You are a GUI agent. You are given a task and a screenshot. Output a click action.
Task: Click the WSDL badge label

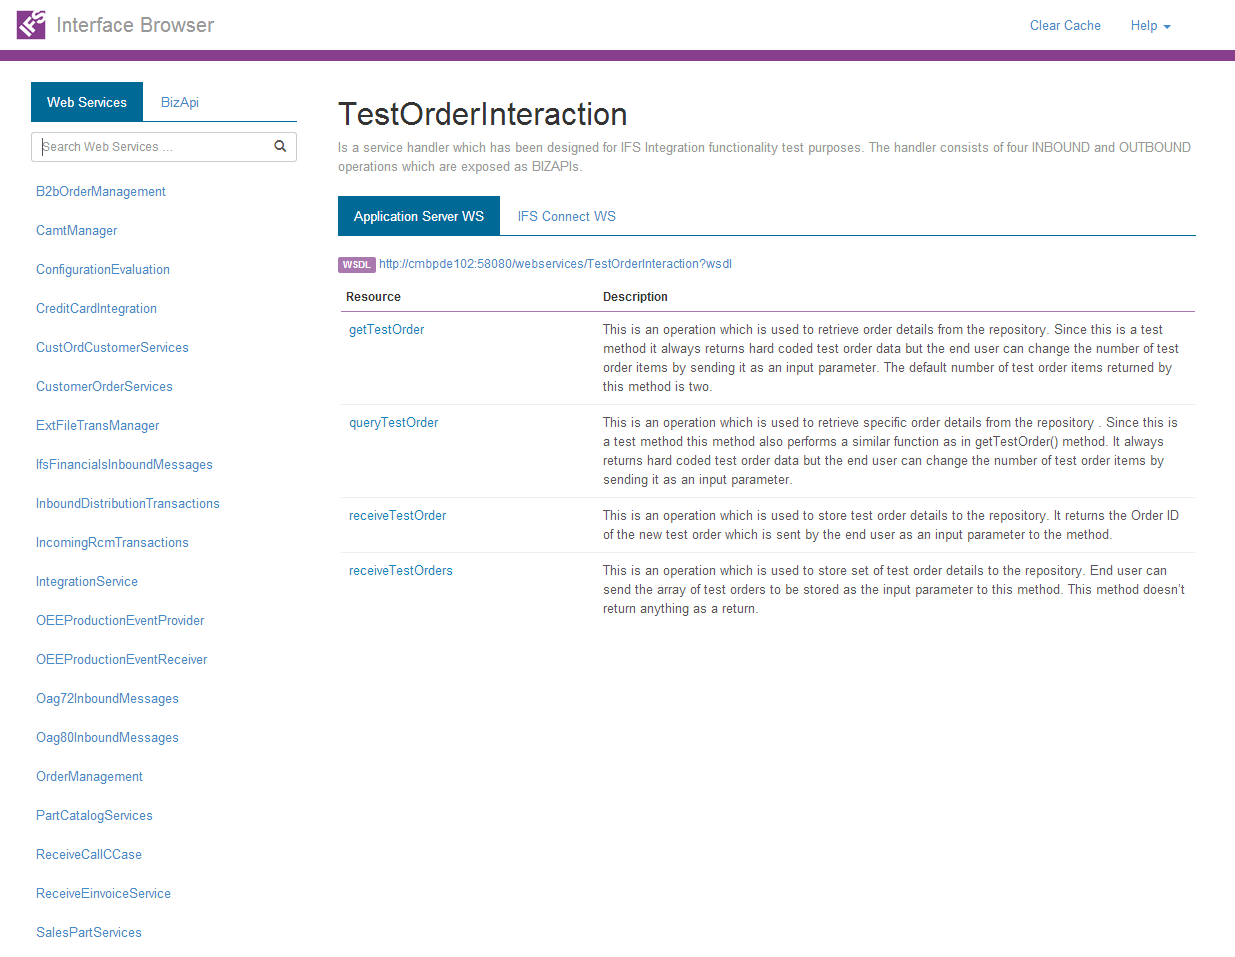click(356, 264)
